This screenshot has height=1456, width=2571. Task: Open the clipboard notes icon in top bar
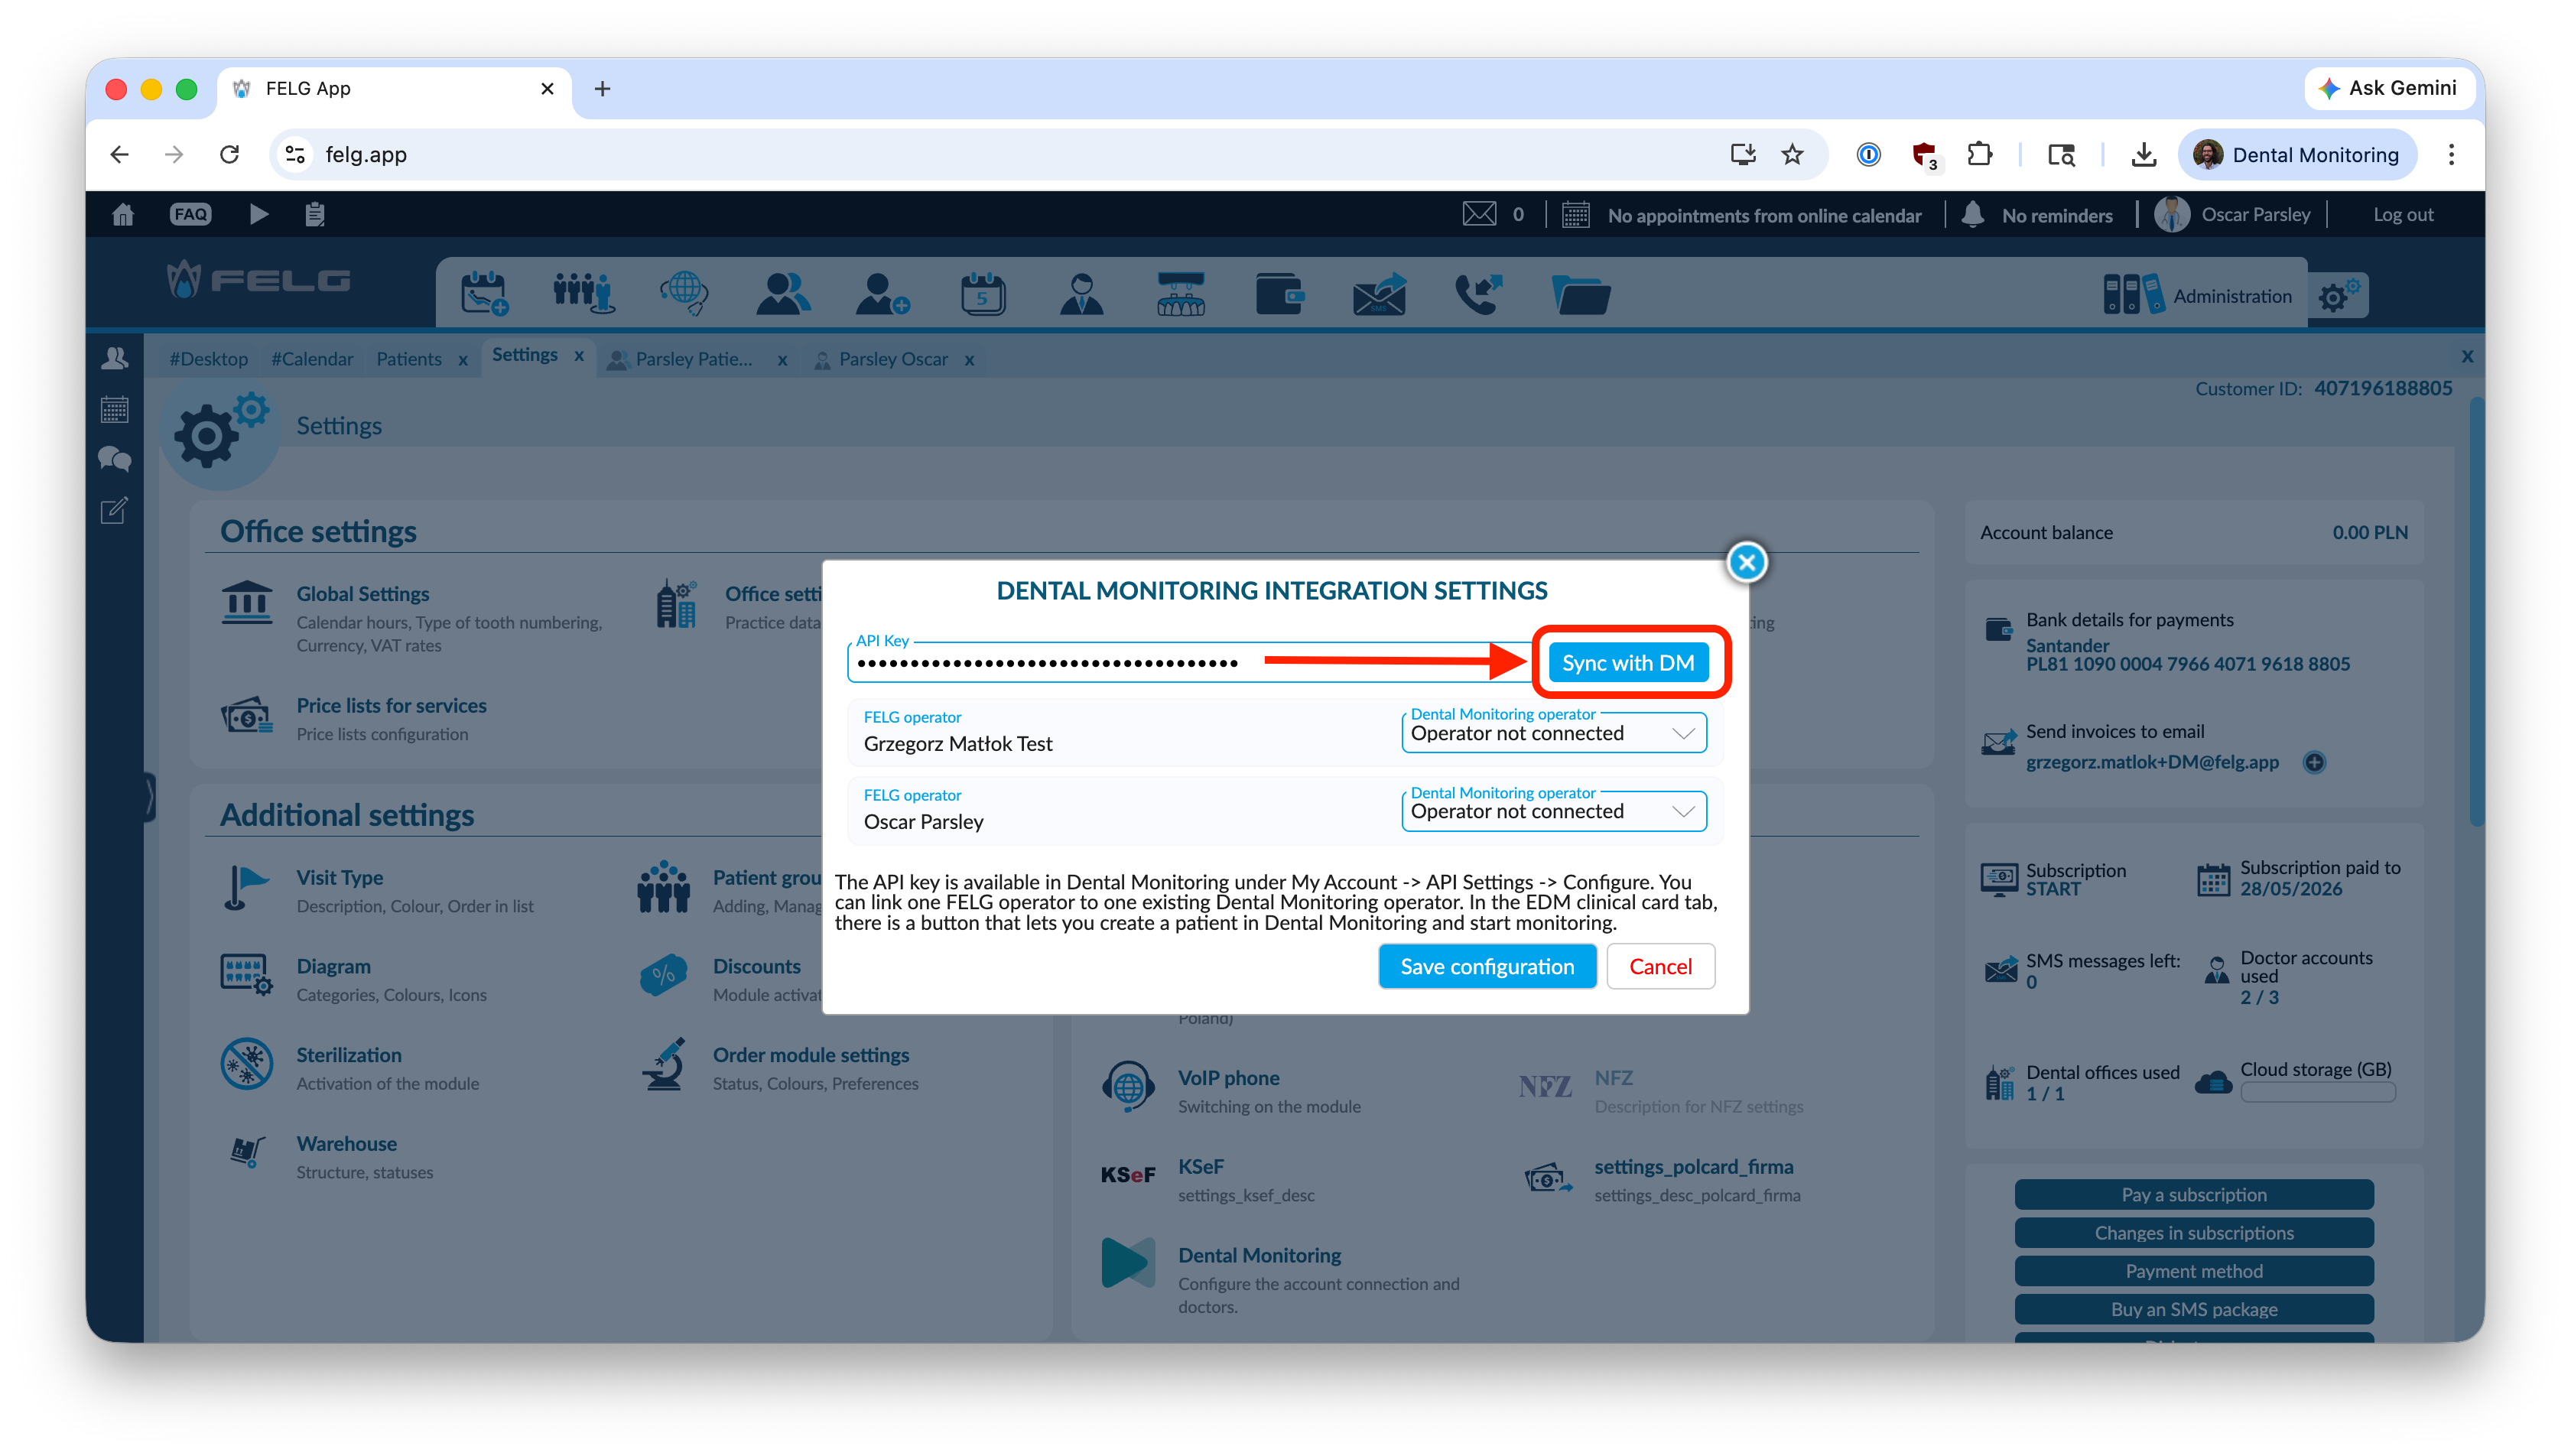click(315, 215)
